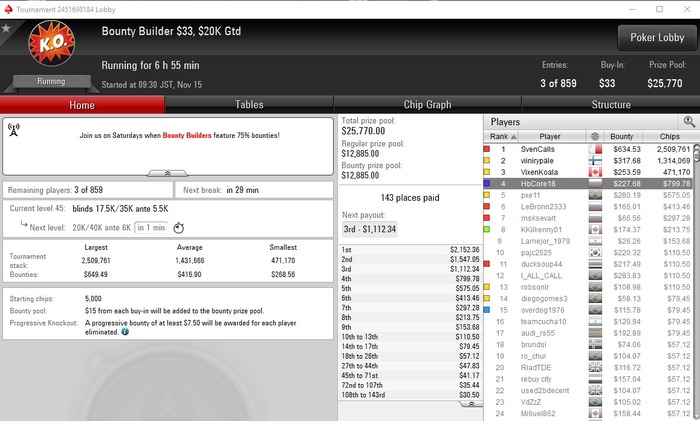Open the player search magnifier
The width and height of the screenshot is (700, 421).
click(x=689, y=121)
